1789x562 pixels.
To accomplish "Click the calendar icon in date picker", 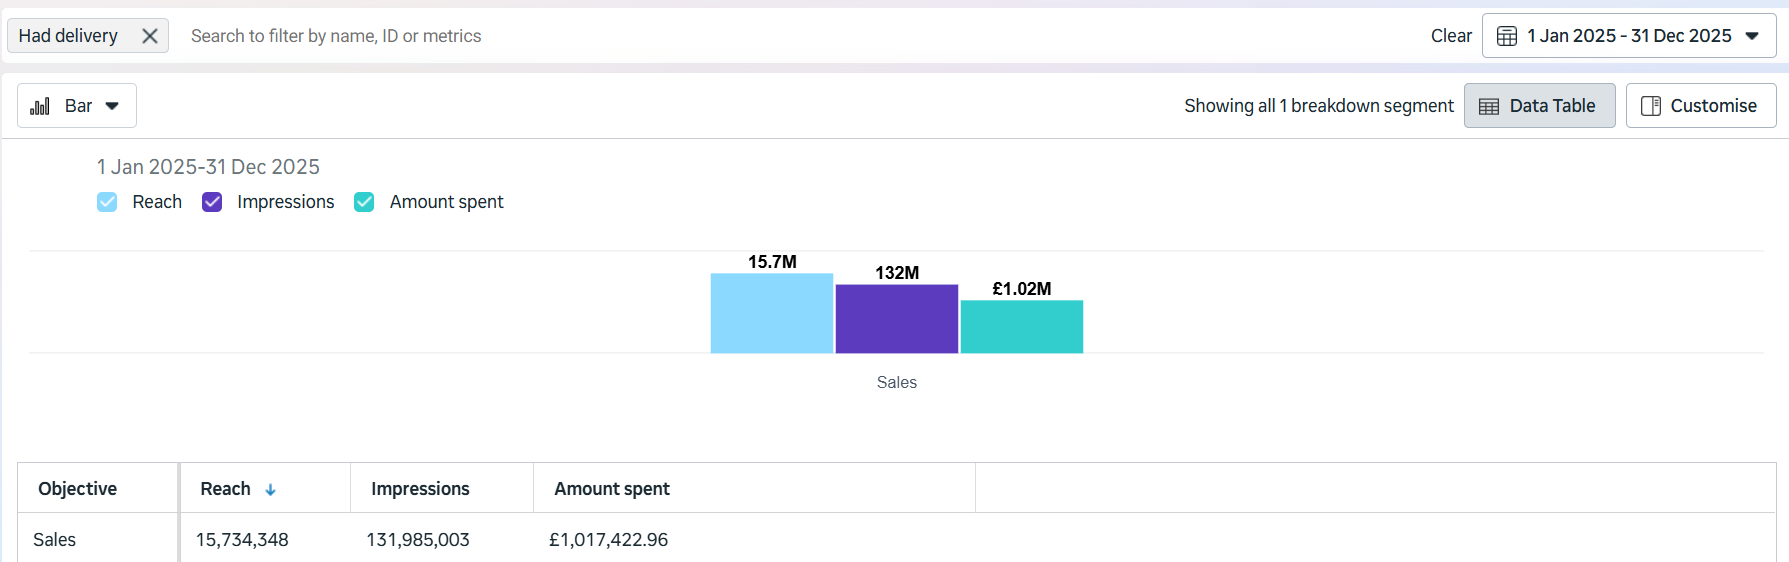I will tap(1506, 36).
